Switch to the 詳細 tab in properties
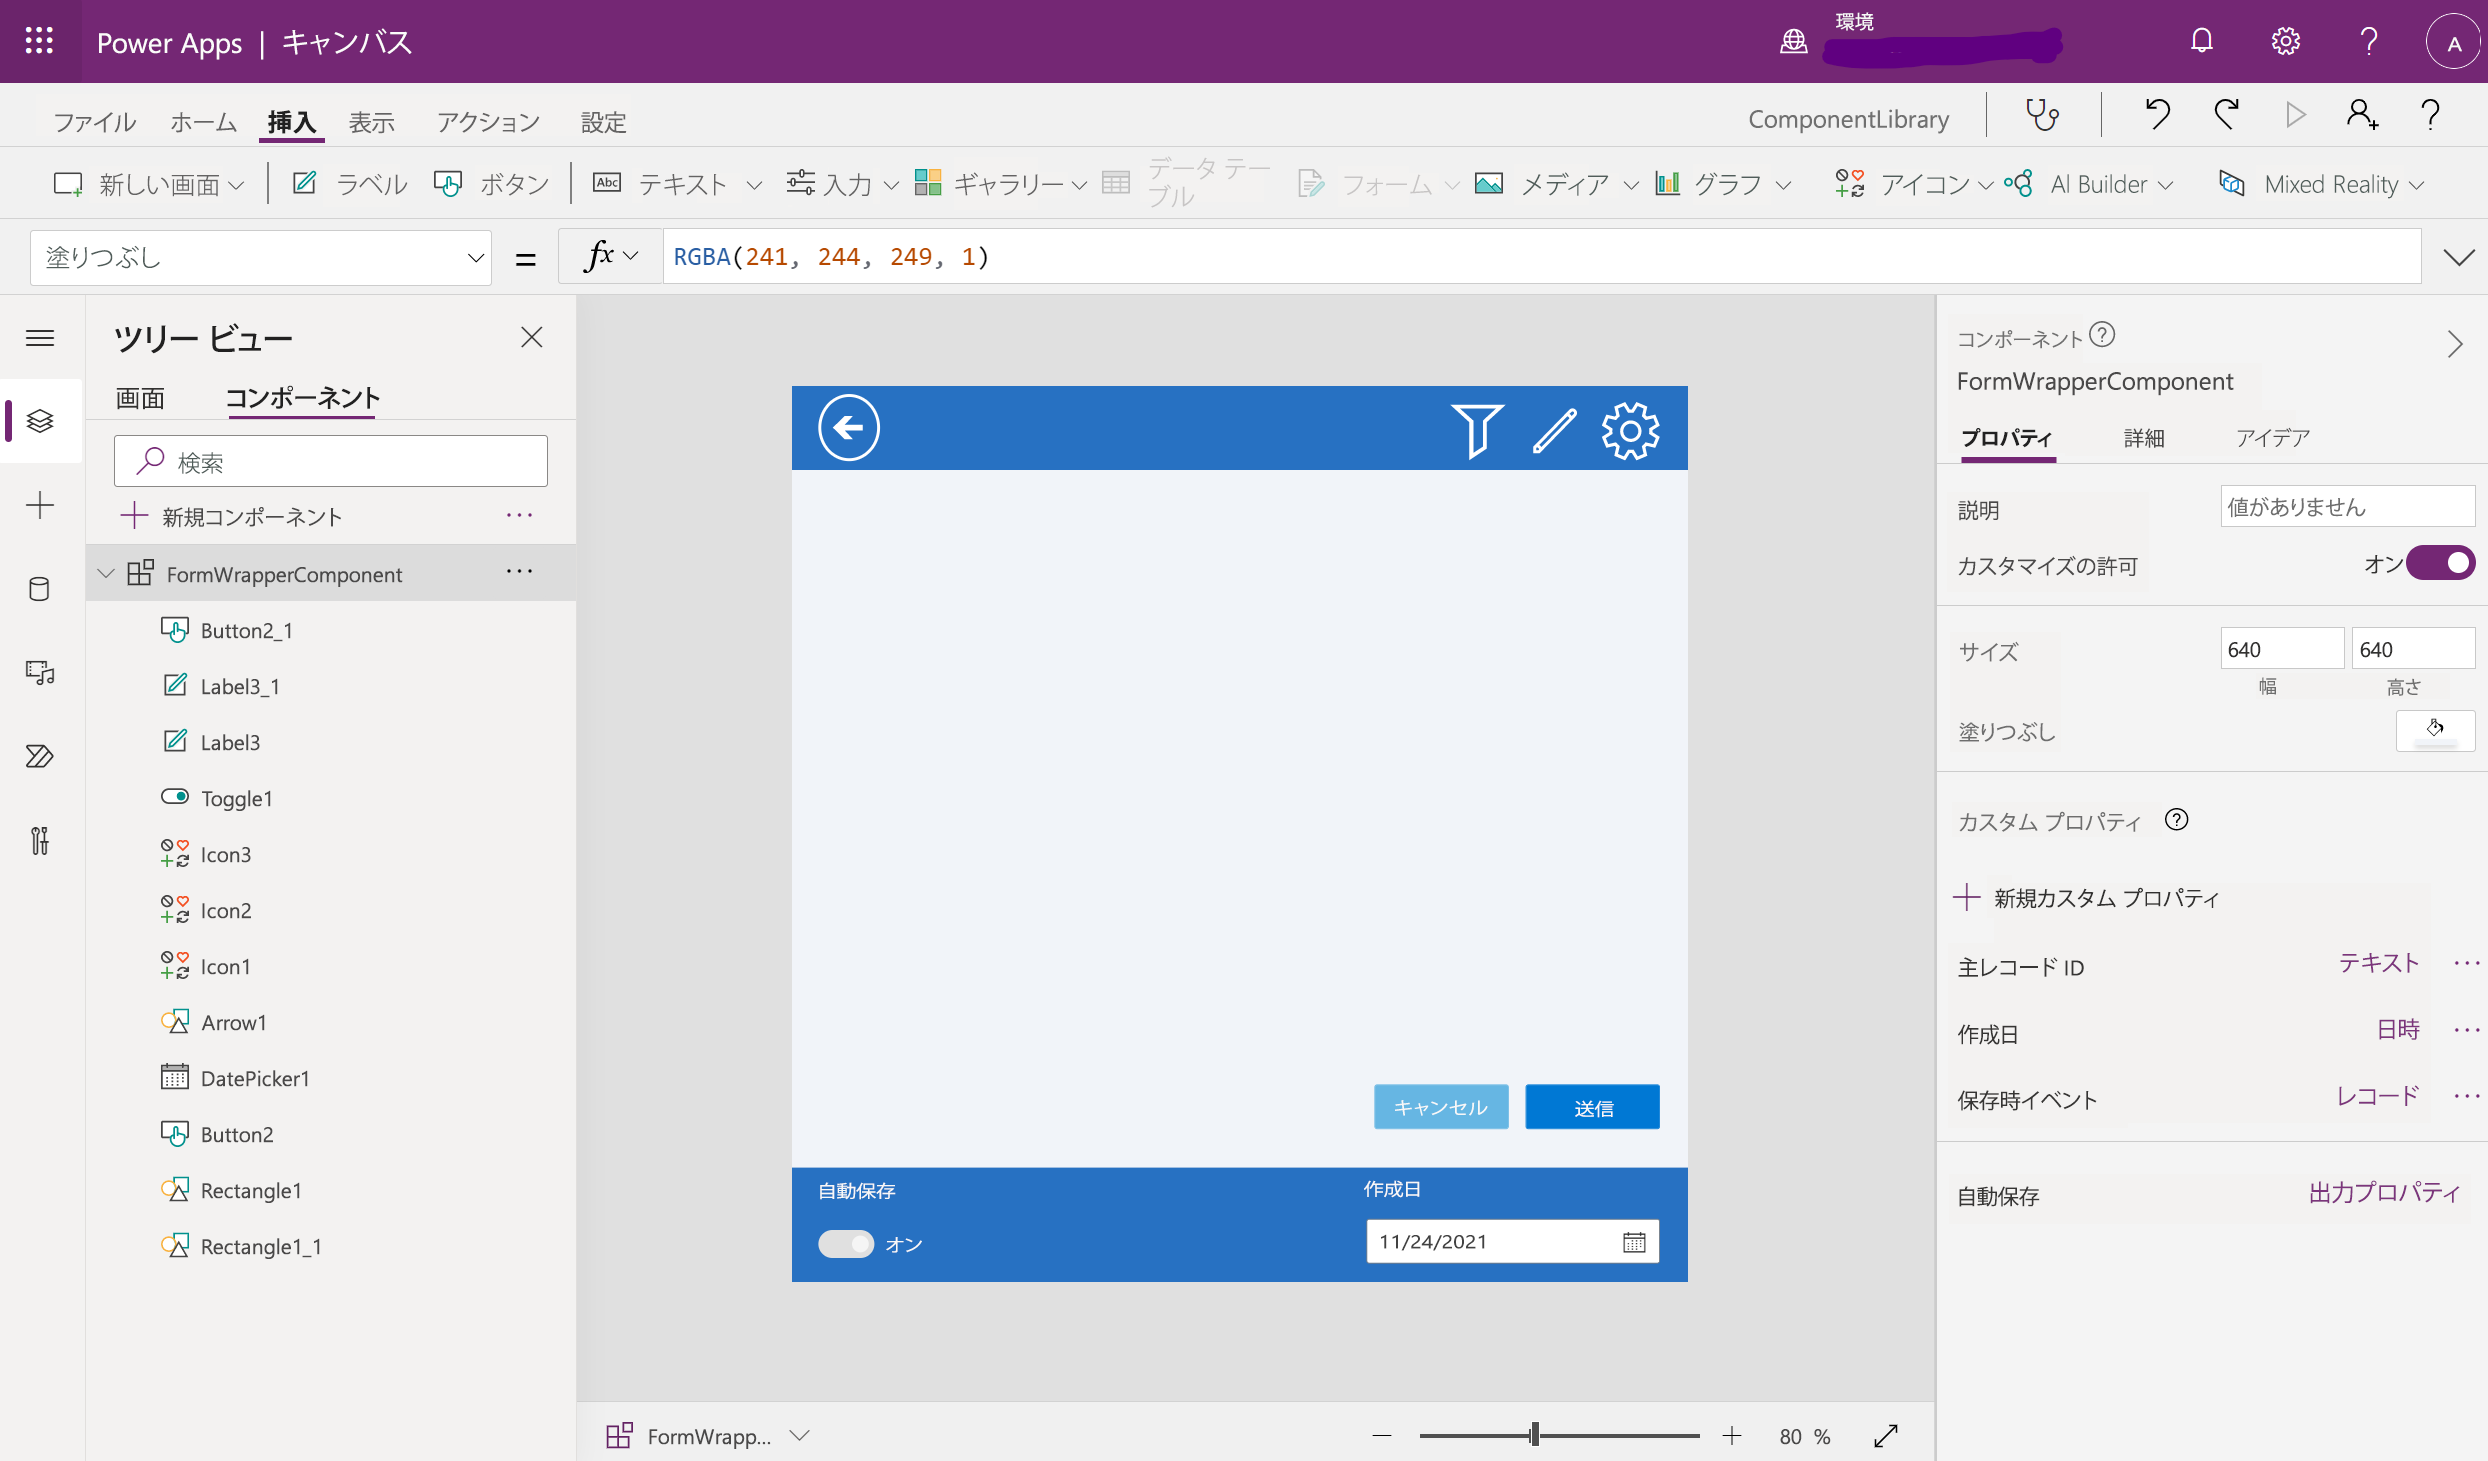The height and width of the screenshot is (1461, 2488). [x=2144, y=438]
